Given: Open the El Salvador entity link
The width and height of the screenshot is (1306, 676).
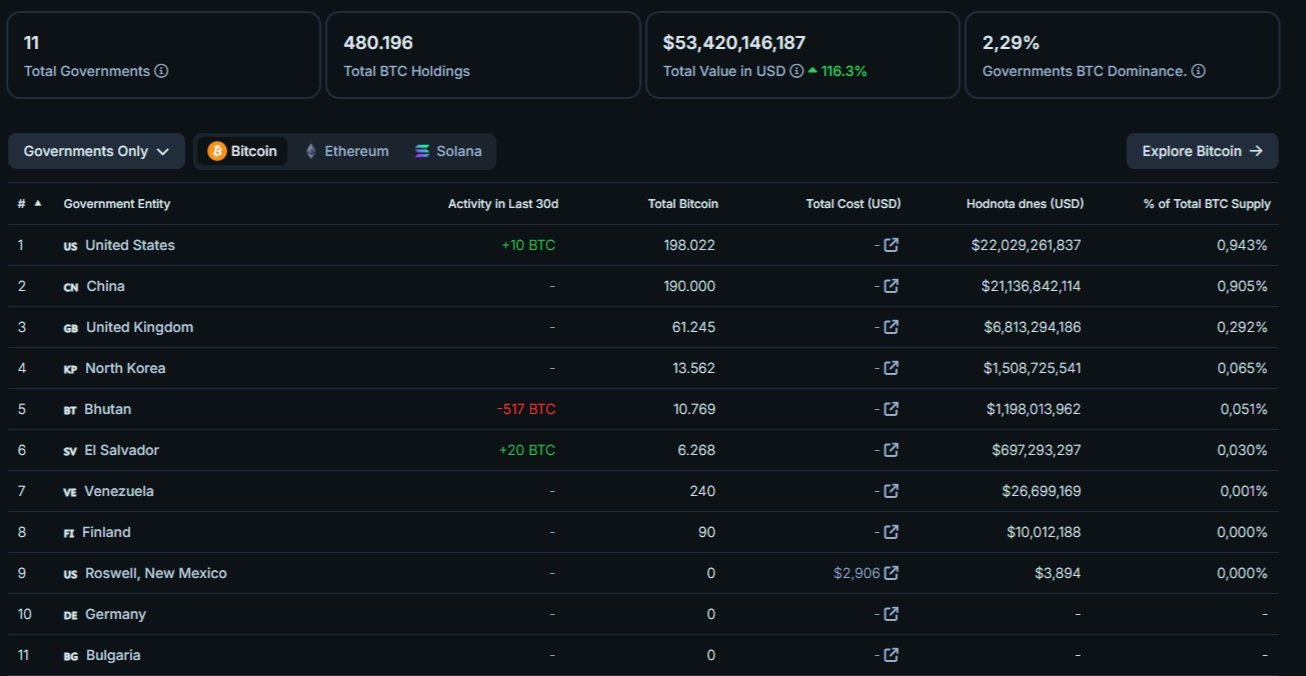Looking at the screenshot, I should coord(122,450).
